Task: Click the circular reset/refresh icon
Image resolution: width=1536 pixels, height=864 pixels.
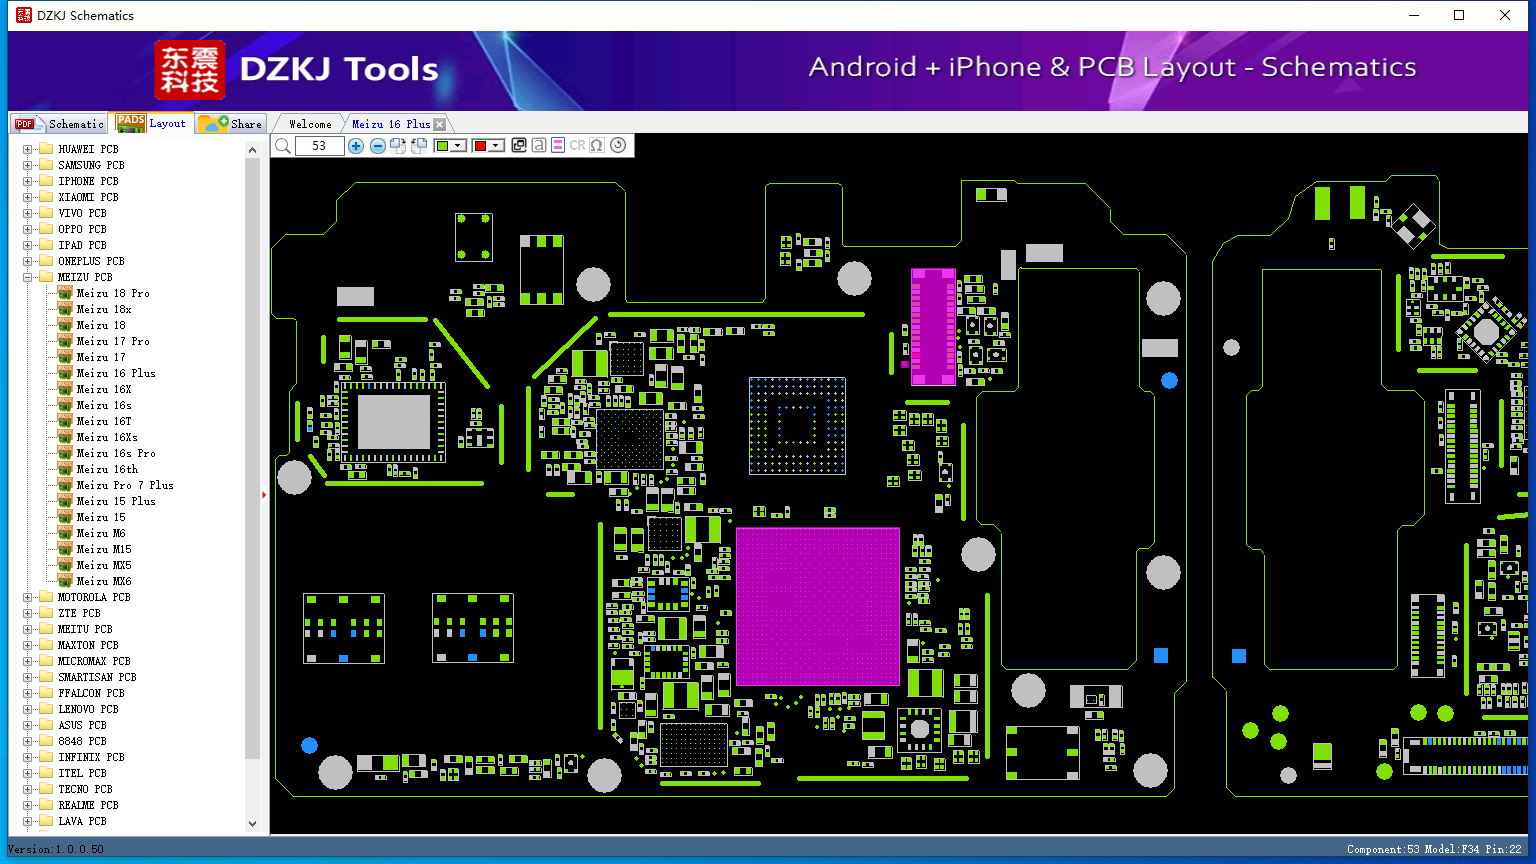Action: tap(618, 146)
